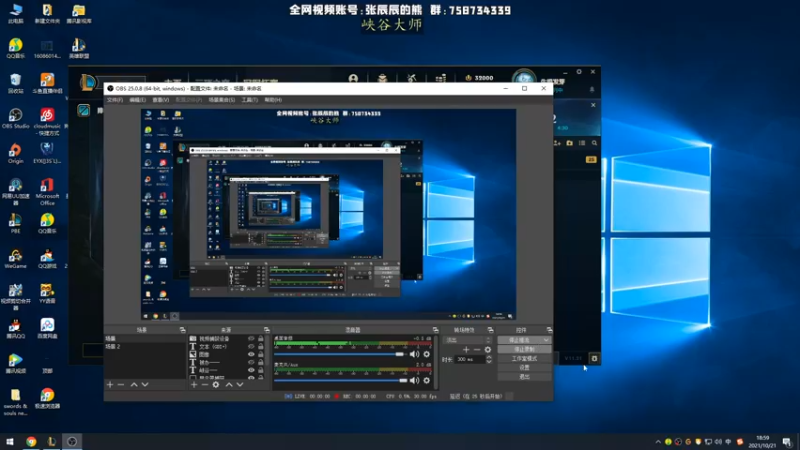Expand the stop streaming button dropdown arrow
The height and width of the screenshot is (450, 800).
pyautogui.click(x=546, y=340)
